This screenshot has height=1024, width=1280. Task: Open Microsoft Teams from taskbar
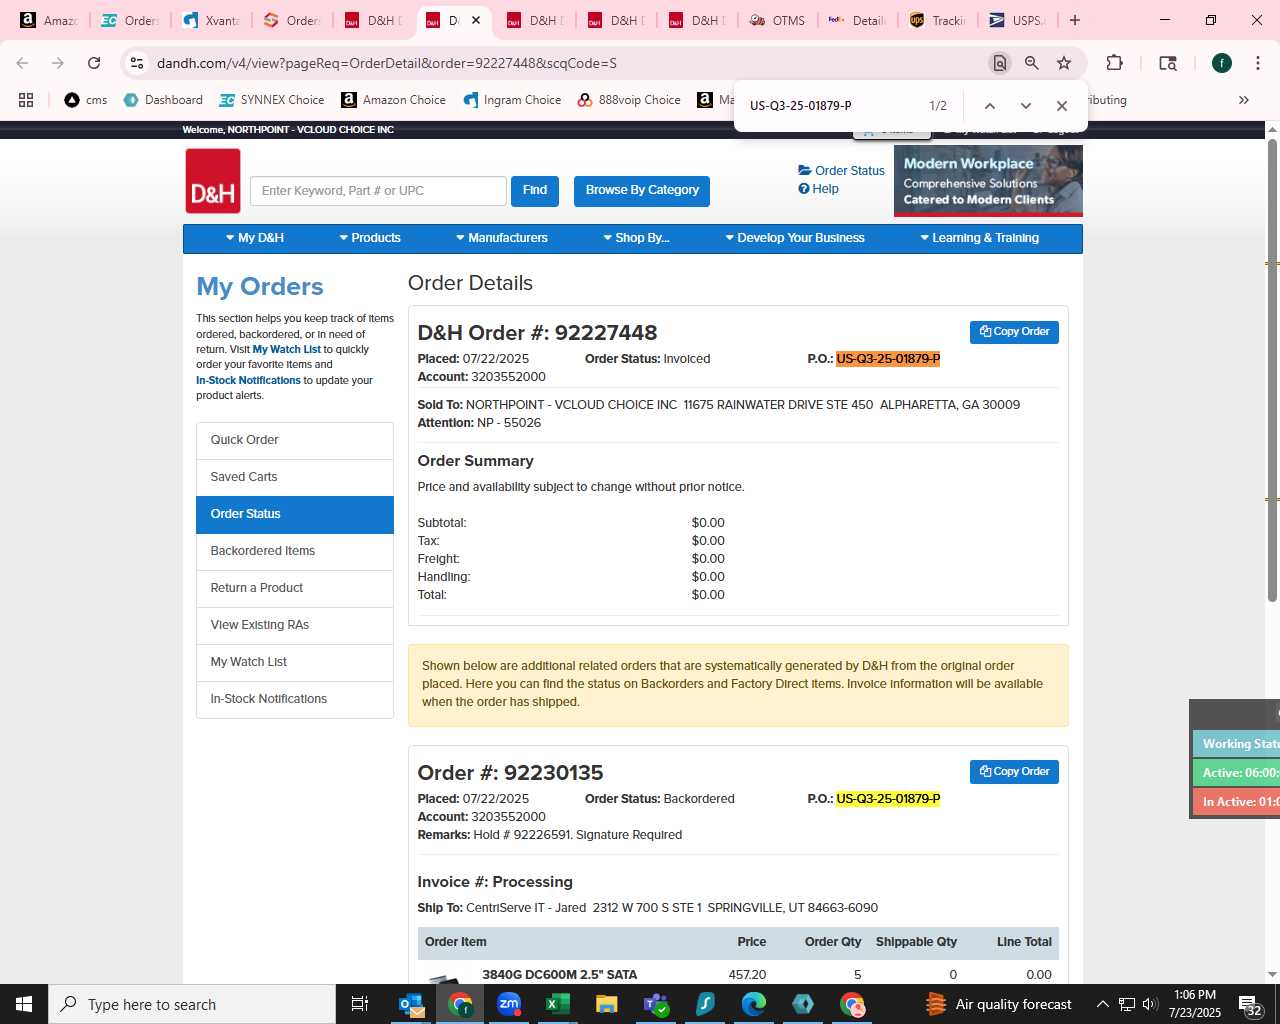pos(656,1004)
